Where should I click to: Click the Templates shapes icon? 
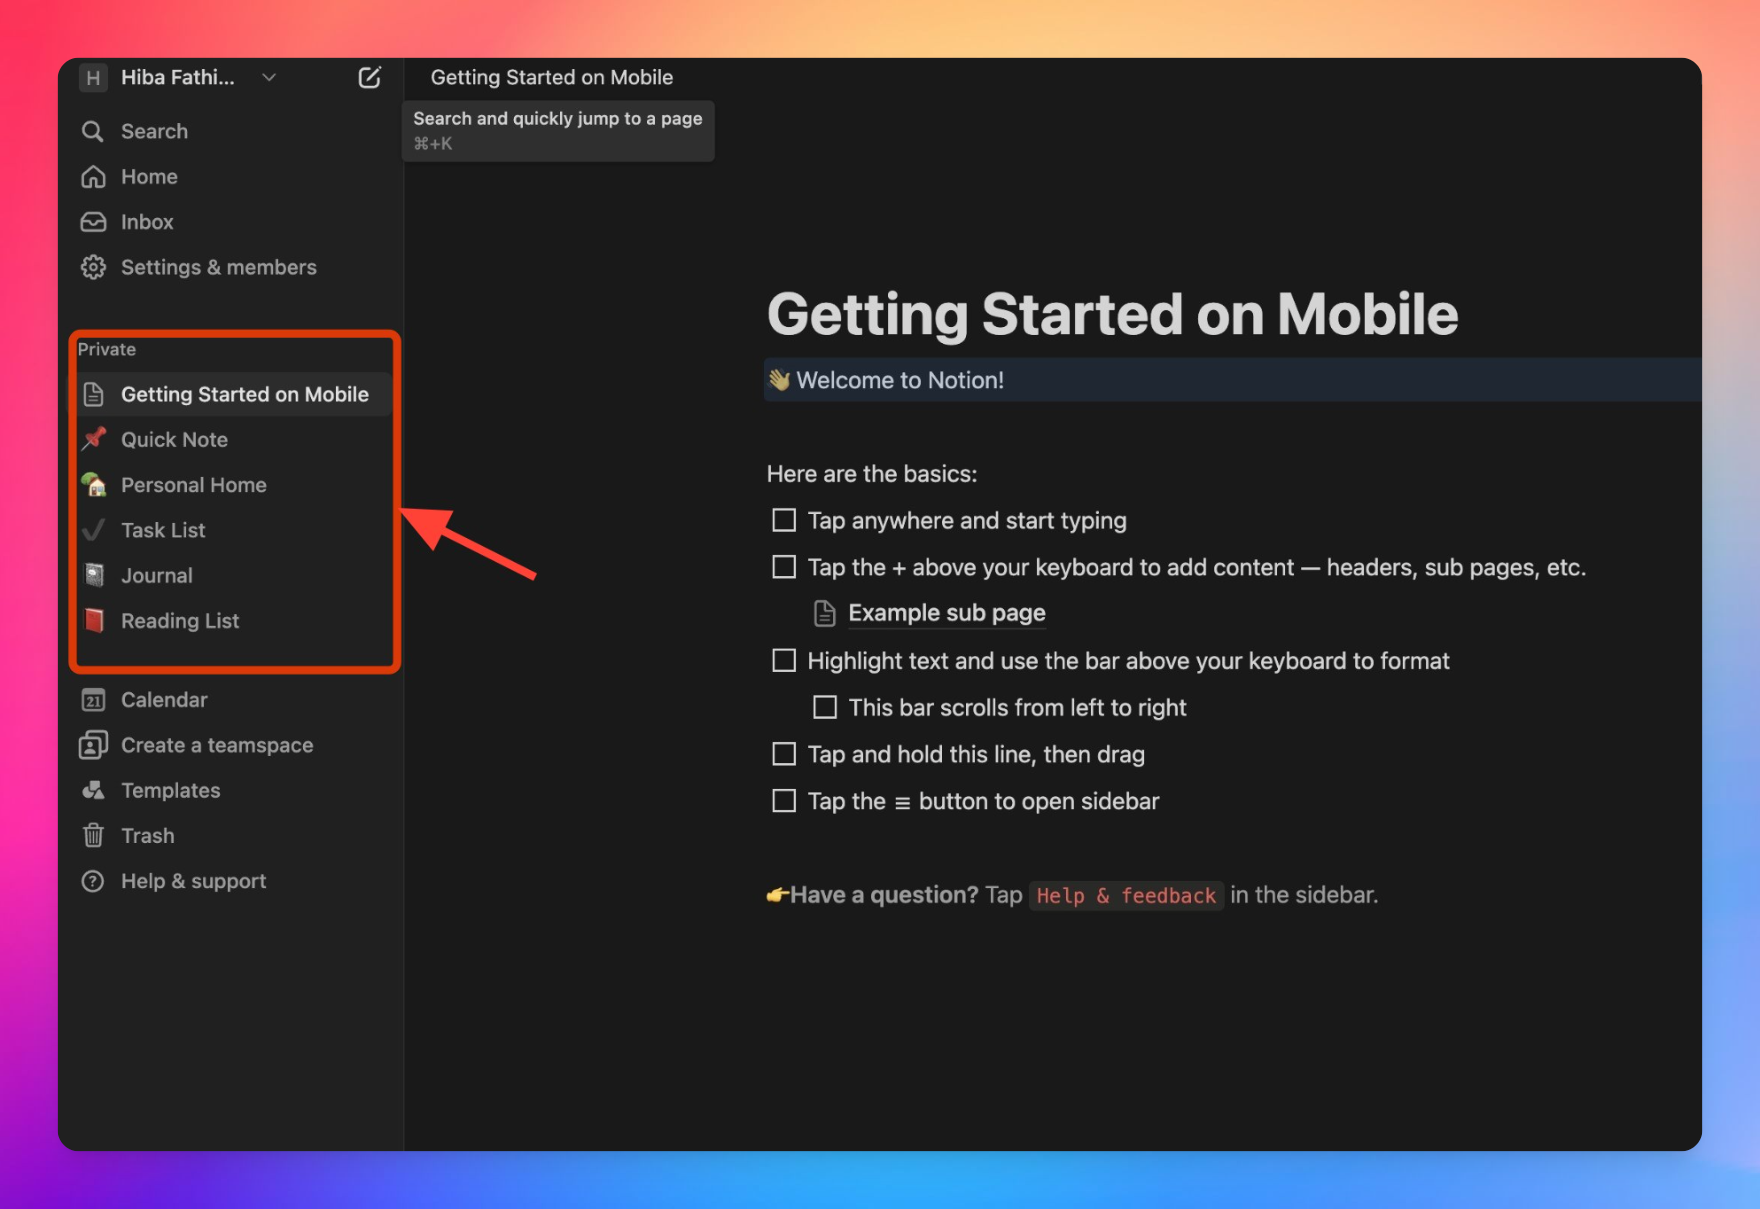pos(93,790)
